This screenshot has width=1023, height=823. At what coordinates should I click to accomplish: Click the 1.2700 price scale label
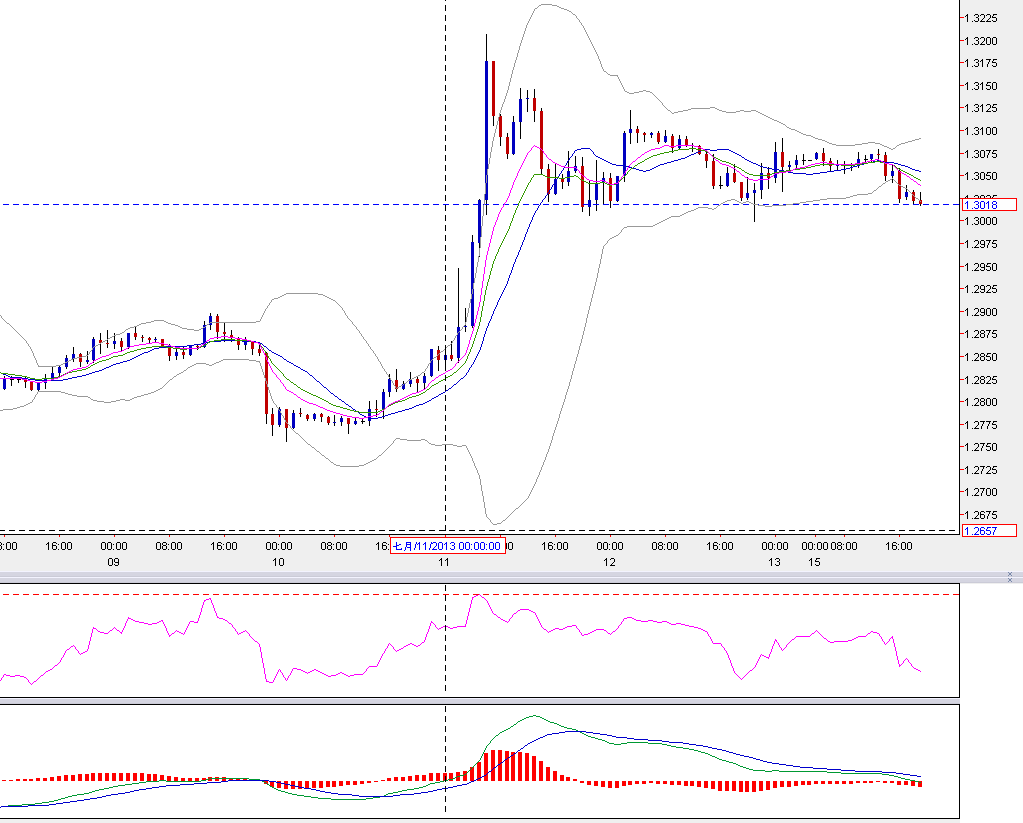[981, 492]
